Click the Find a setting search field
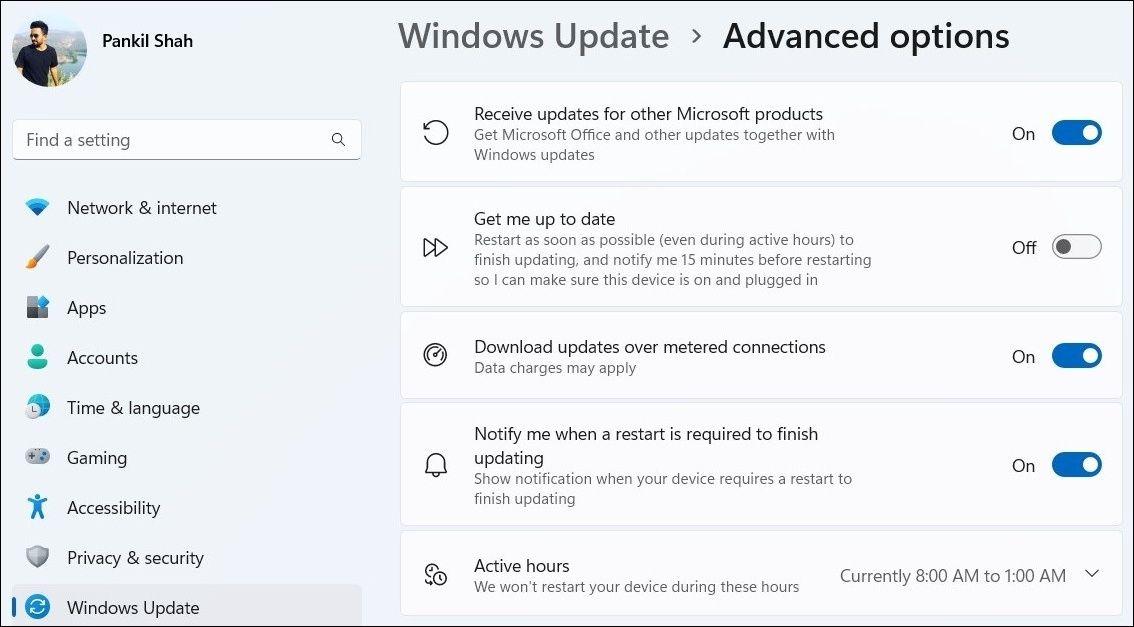The height and width of the screenshot is (627, 1134). point(187,140)
